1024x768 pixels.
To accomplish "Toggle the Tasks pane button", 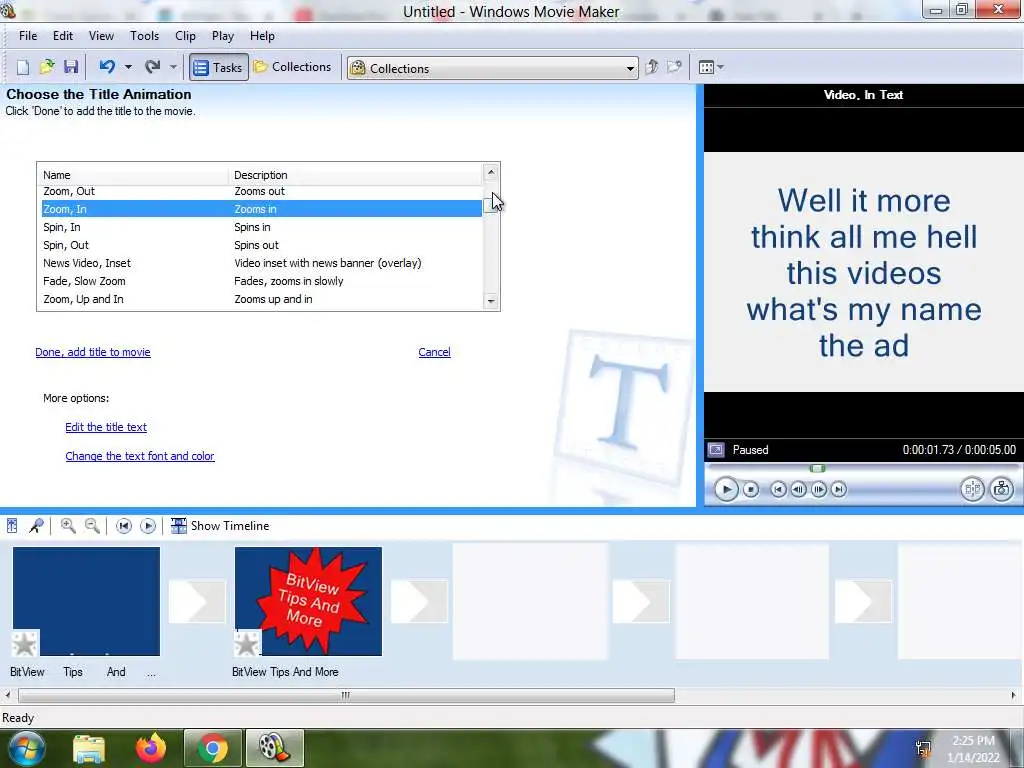I will tap(219, 67).
